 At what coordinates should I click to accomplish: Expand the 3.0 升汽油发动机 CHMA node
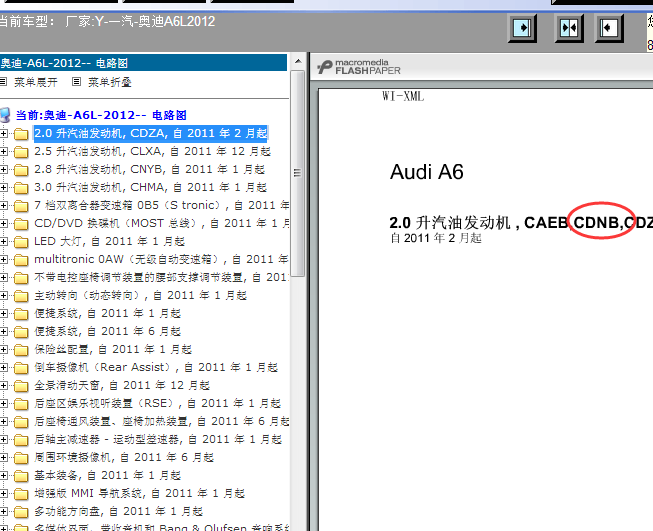[x=4, y=187]
